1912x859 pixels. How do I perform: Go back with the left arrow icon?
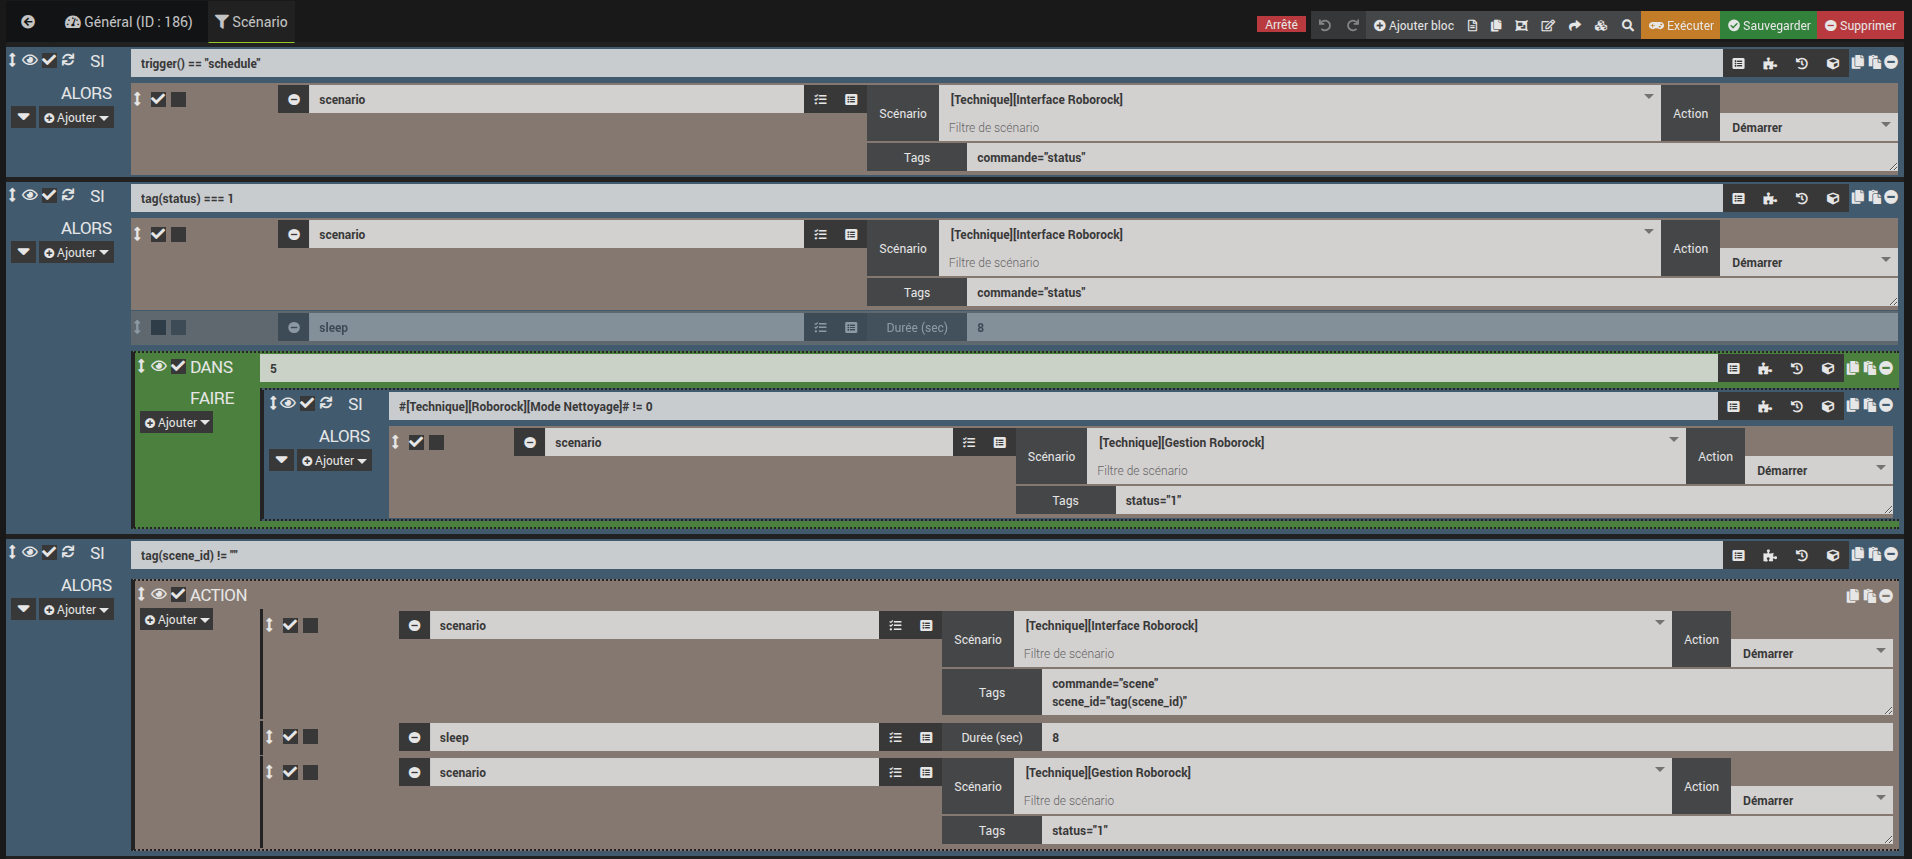tap(28, 22)
